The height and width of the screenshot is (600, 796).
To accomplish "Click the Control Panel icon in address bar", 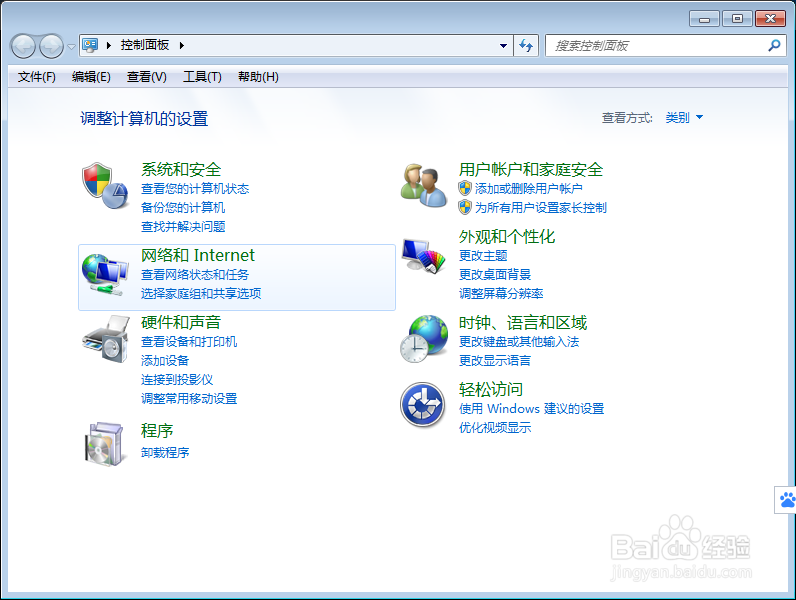I will (90, 45).
